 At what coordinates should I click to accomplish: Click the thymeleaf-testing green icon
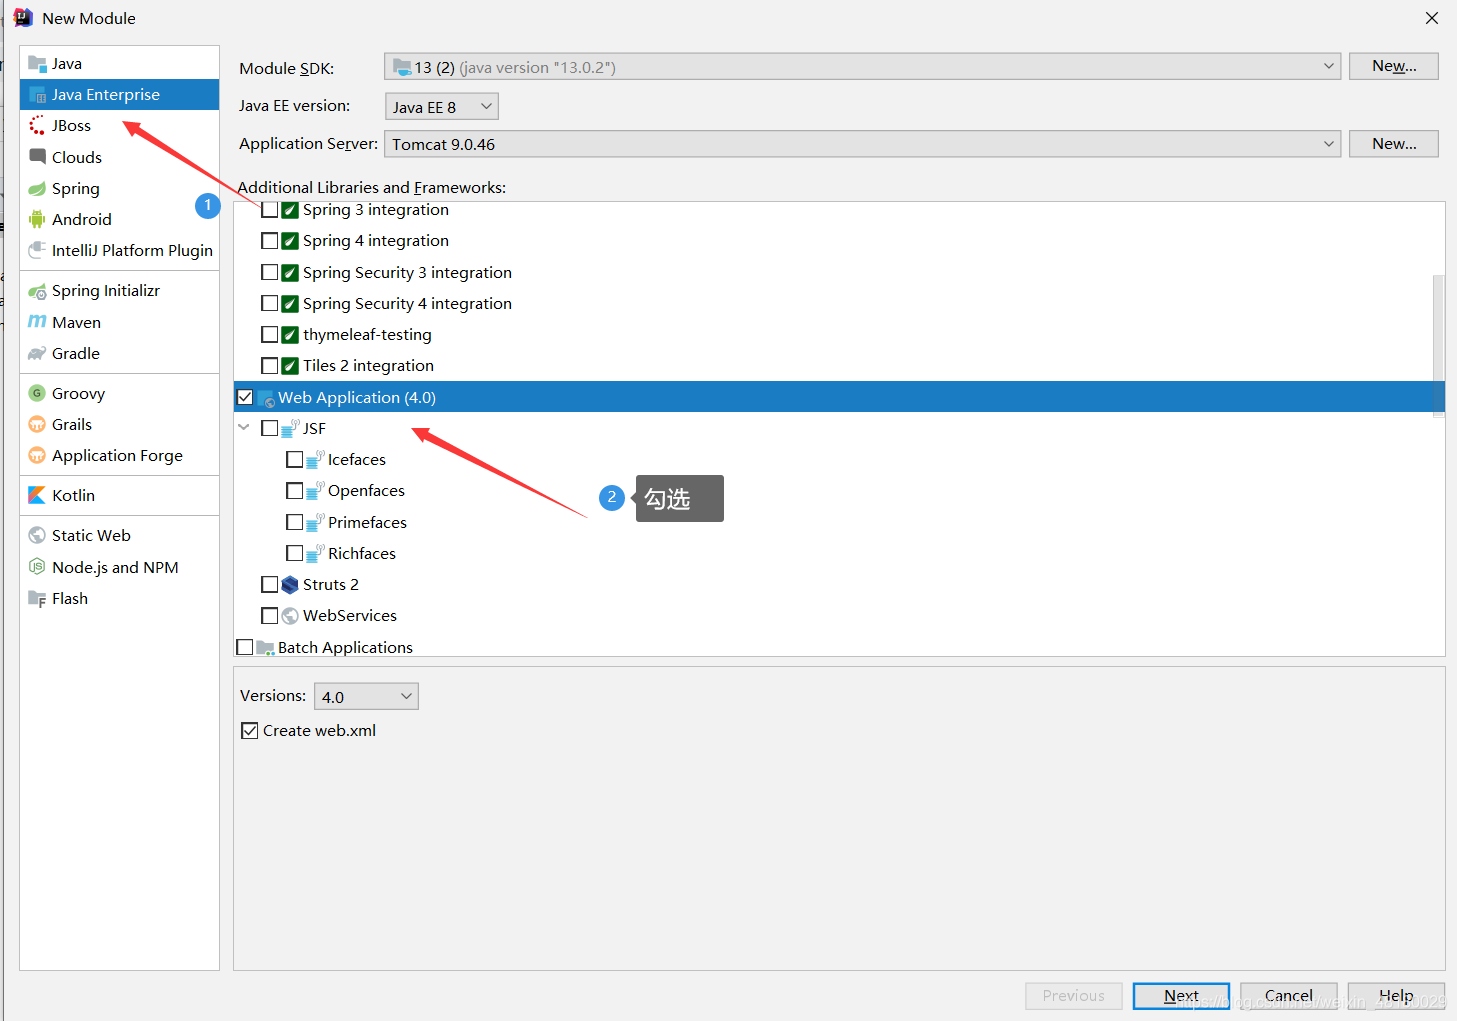pos(290,335)
